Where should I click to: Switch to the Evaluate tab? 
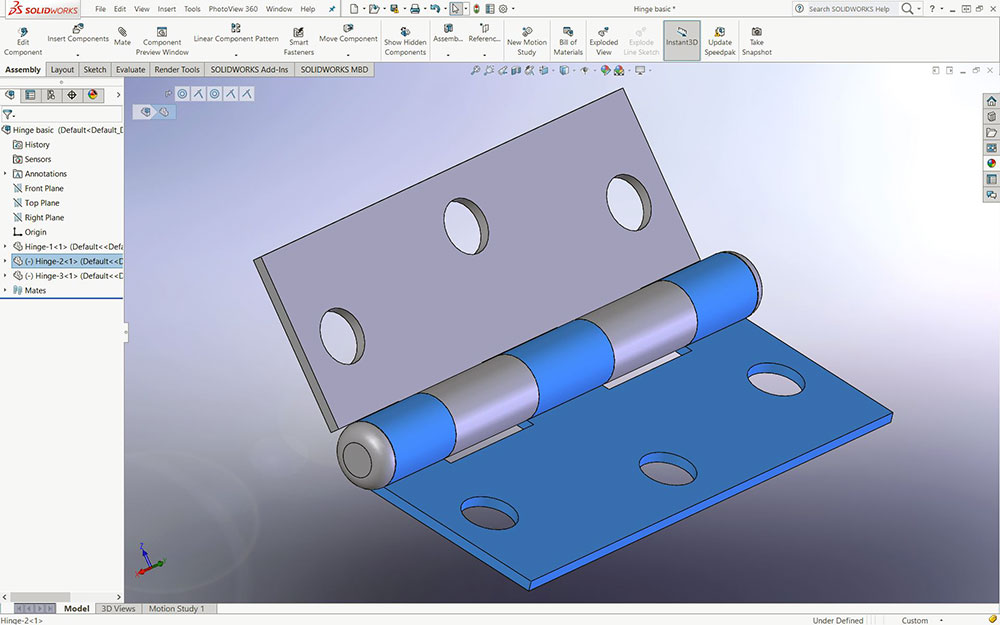click(130, 70)
